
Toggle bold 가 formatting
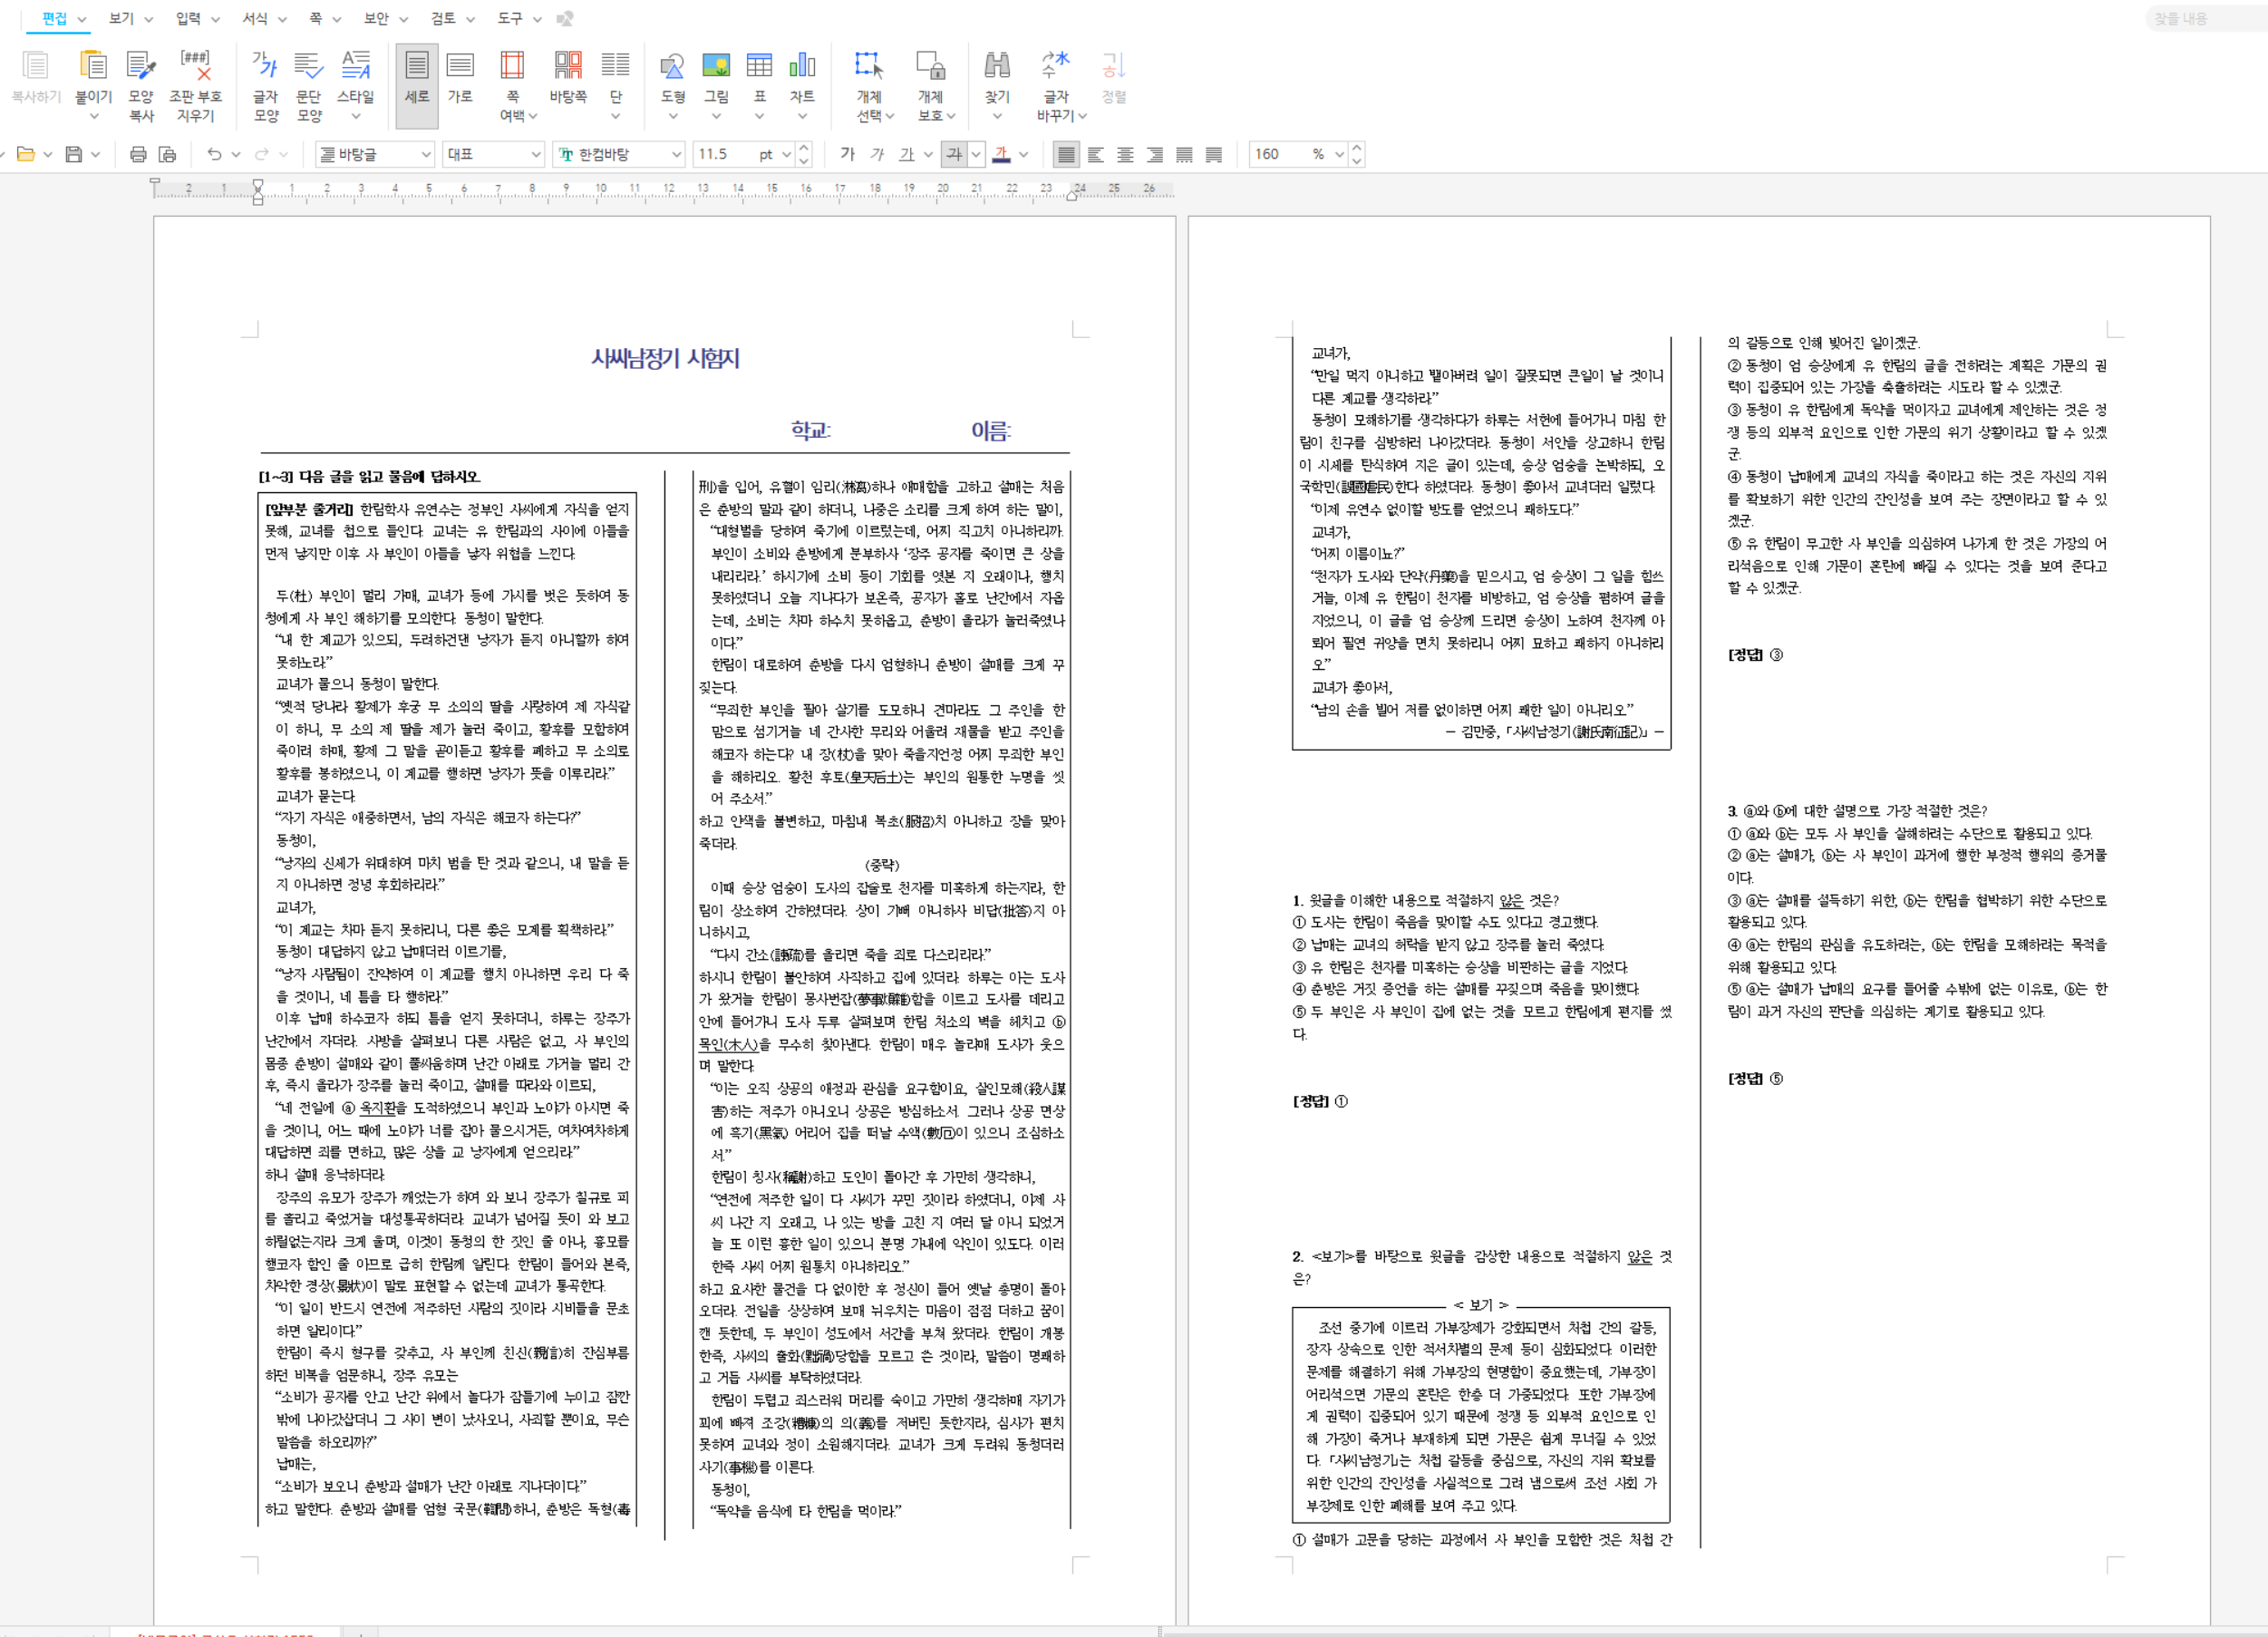tap(847, 154)
